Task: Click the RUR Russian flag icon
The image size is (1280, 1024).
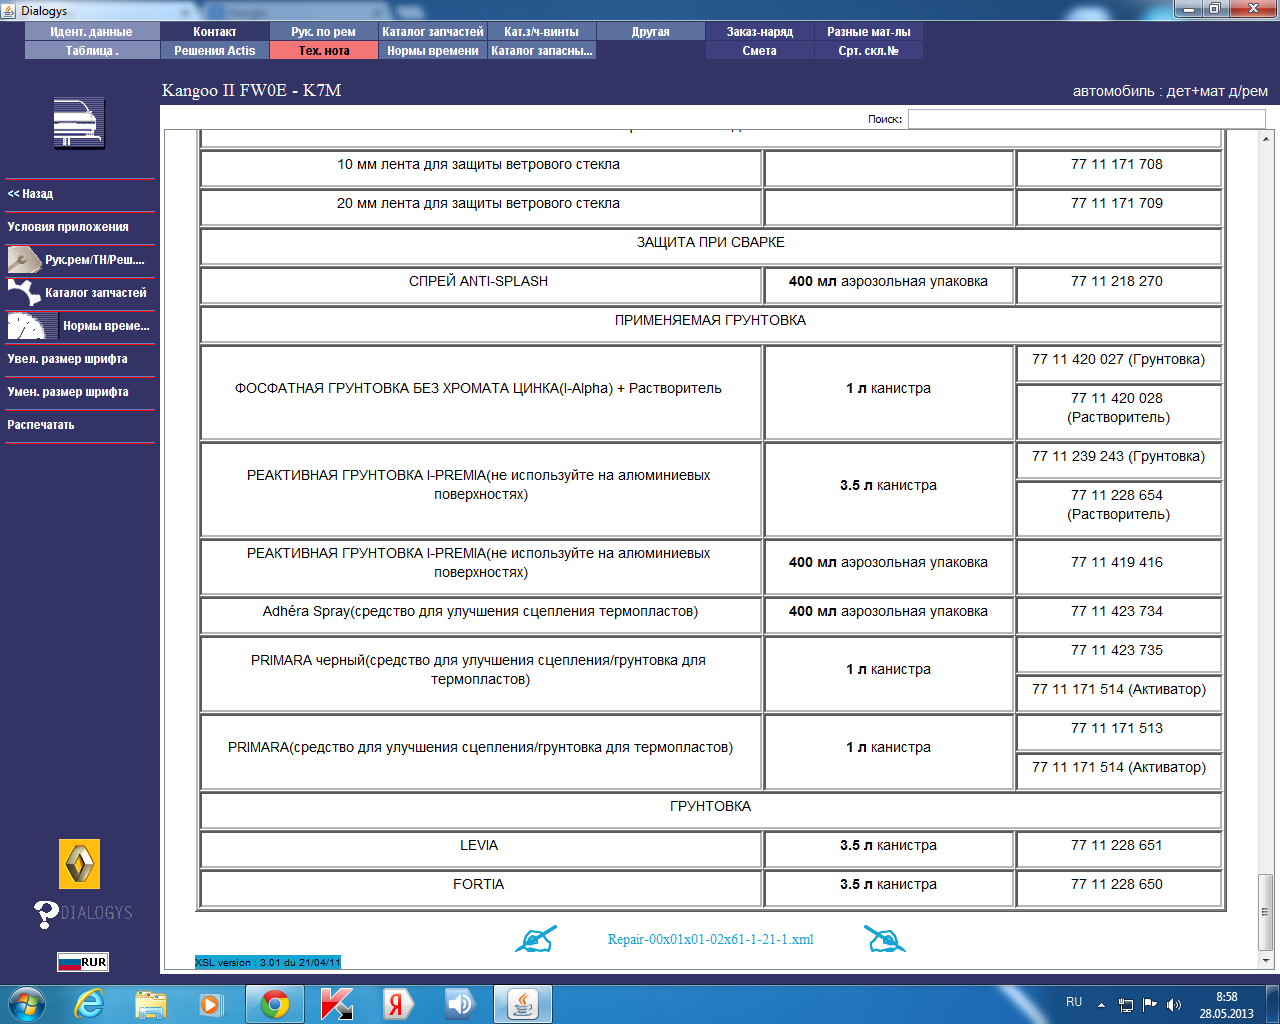Action: (82, 962)
